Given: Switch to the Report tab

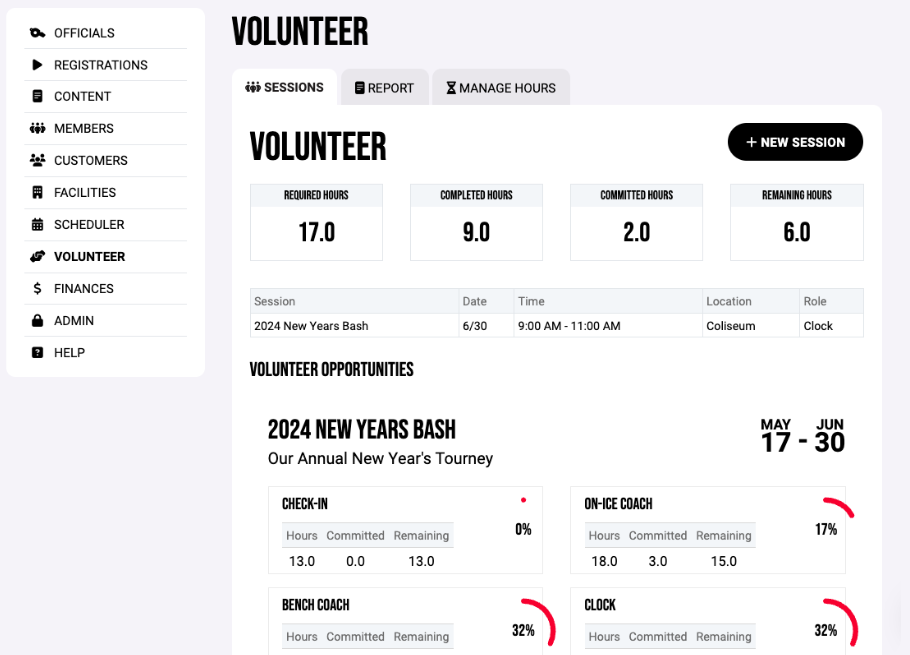Looking at the screenshot, I should pyautogui.click(x=384, y=88).
